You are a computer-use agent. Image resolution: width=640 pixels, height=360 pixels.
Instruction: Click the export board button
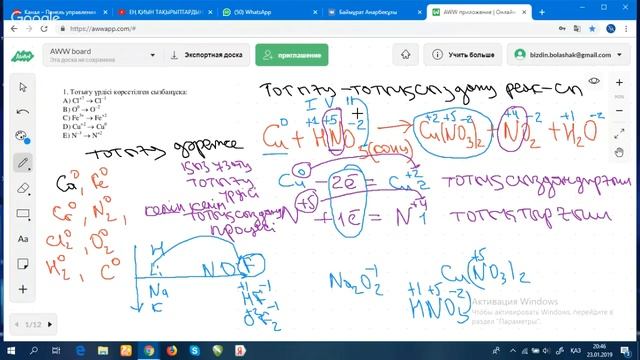click(x=207, y=55)
